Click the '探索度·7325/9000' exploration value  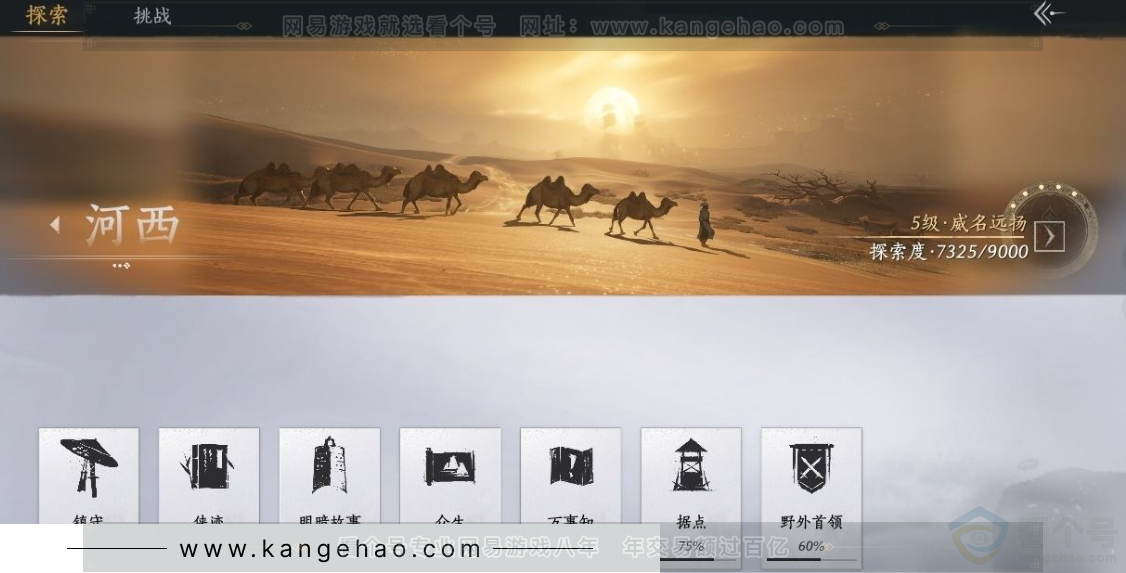click(x=949, y=251)
